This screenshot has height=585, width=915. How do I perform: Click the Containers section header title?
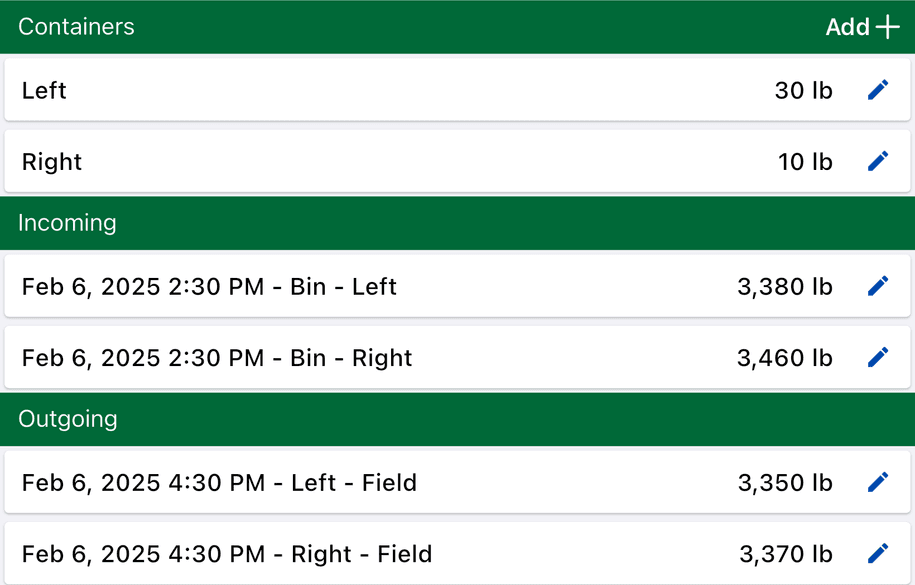76,27
